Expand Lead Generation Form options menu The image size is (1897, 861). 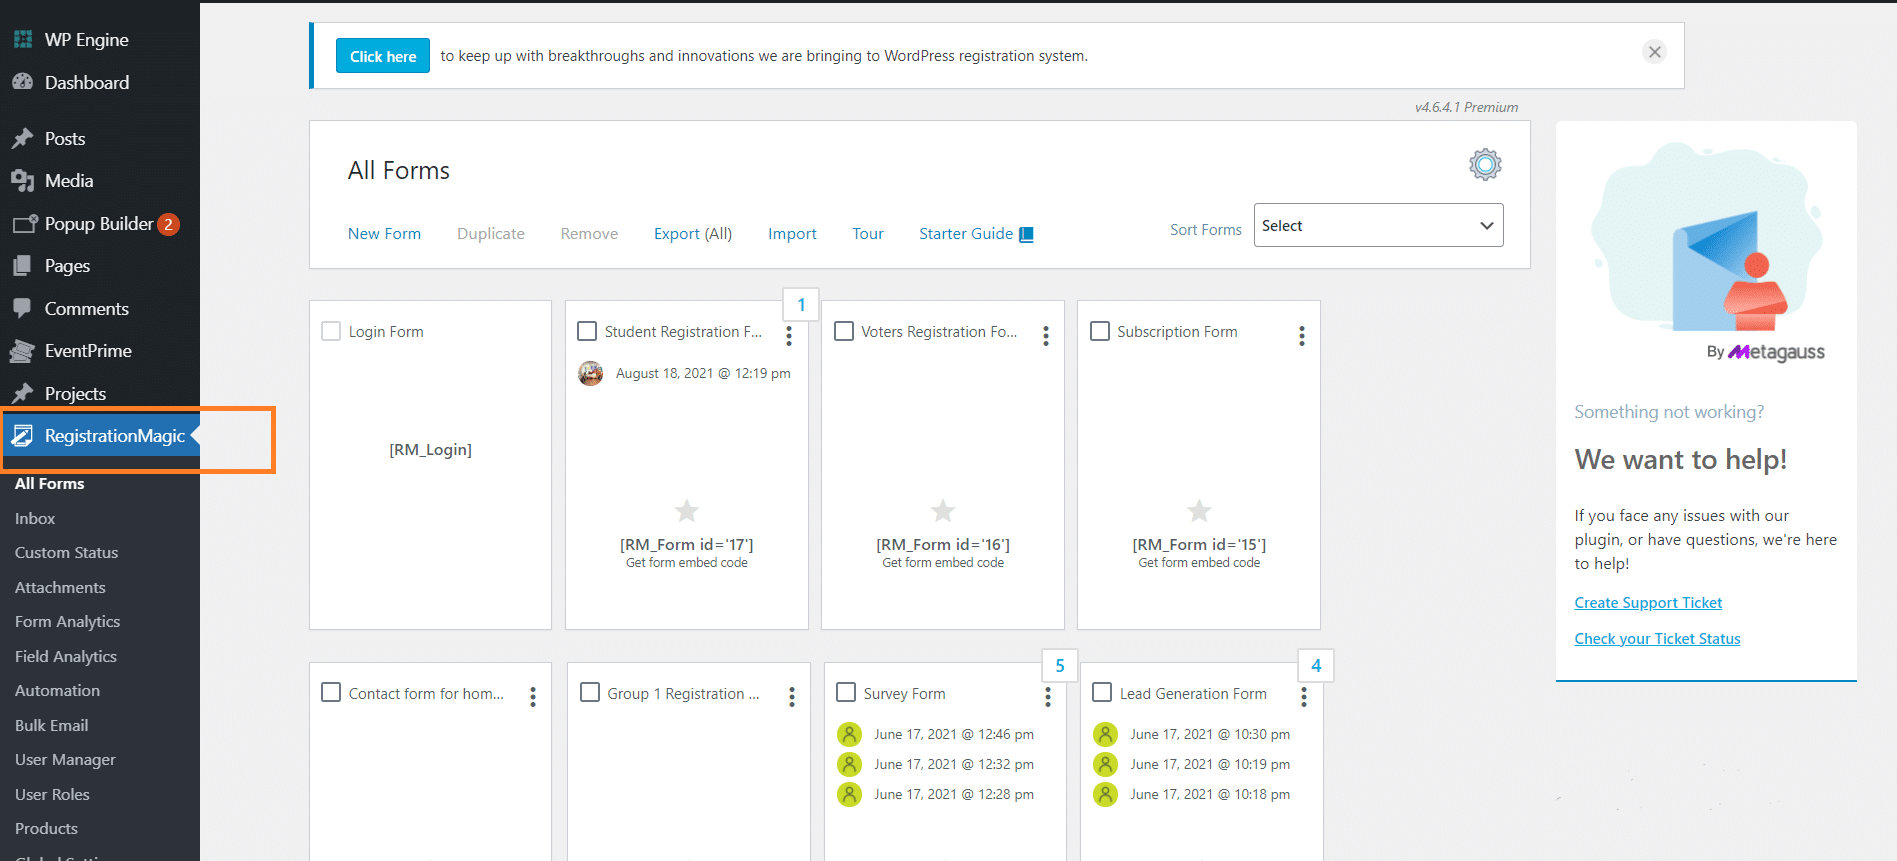[1303, 697]
